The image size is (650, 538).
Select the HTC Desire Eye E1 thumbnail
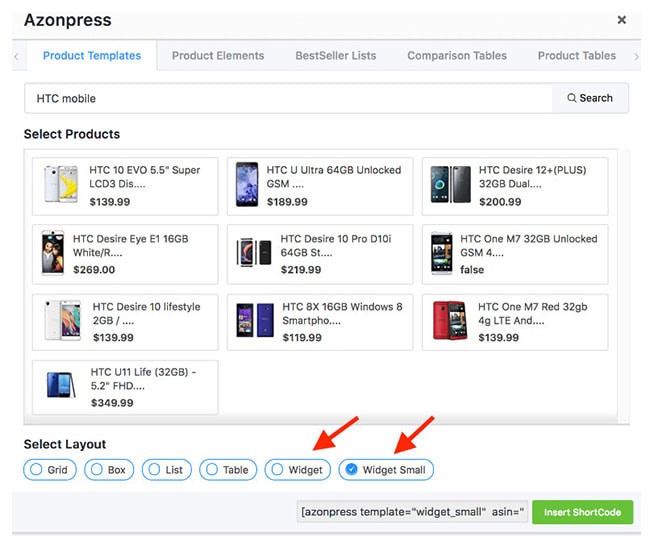(53, 254)
